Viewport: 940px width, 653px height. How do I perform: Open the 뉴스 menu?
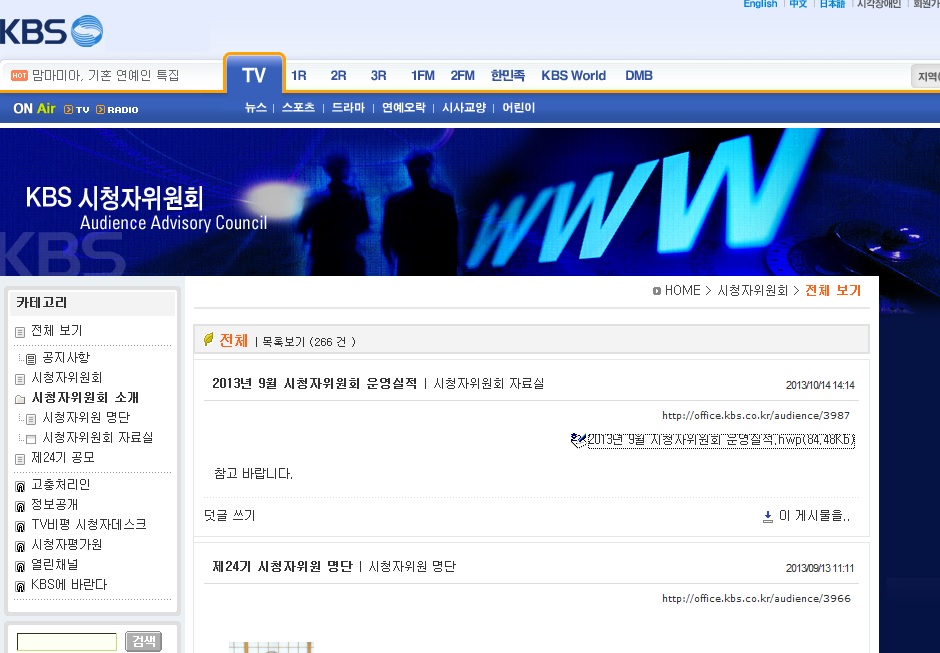(x=255, y=107)
